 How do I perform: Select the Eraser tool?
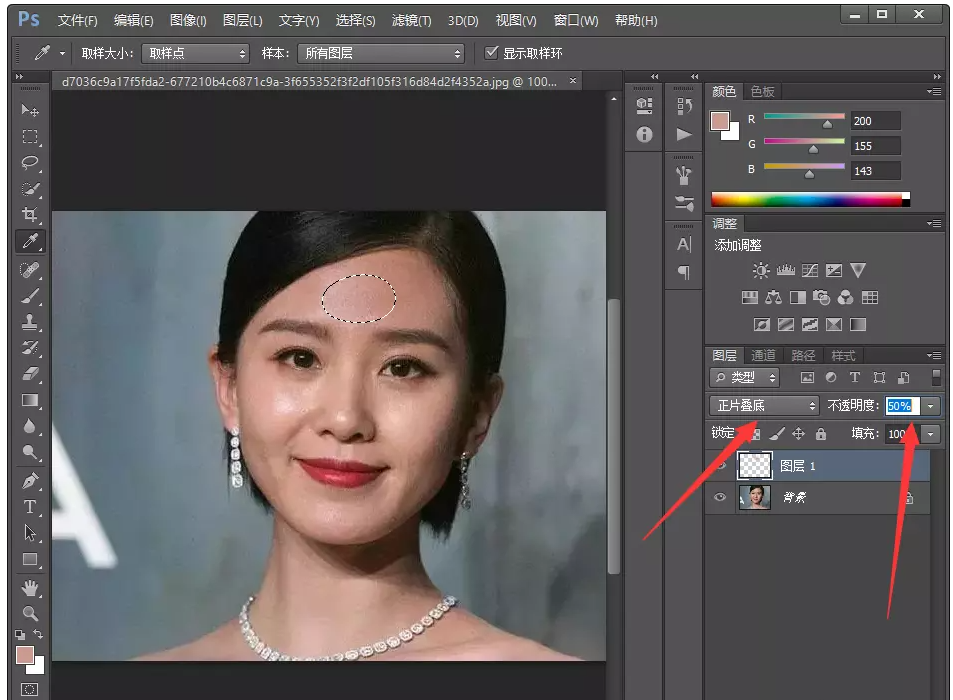pyautogui.click(x=30, y=374)
